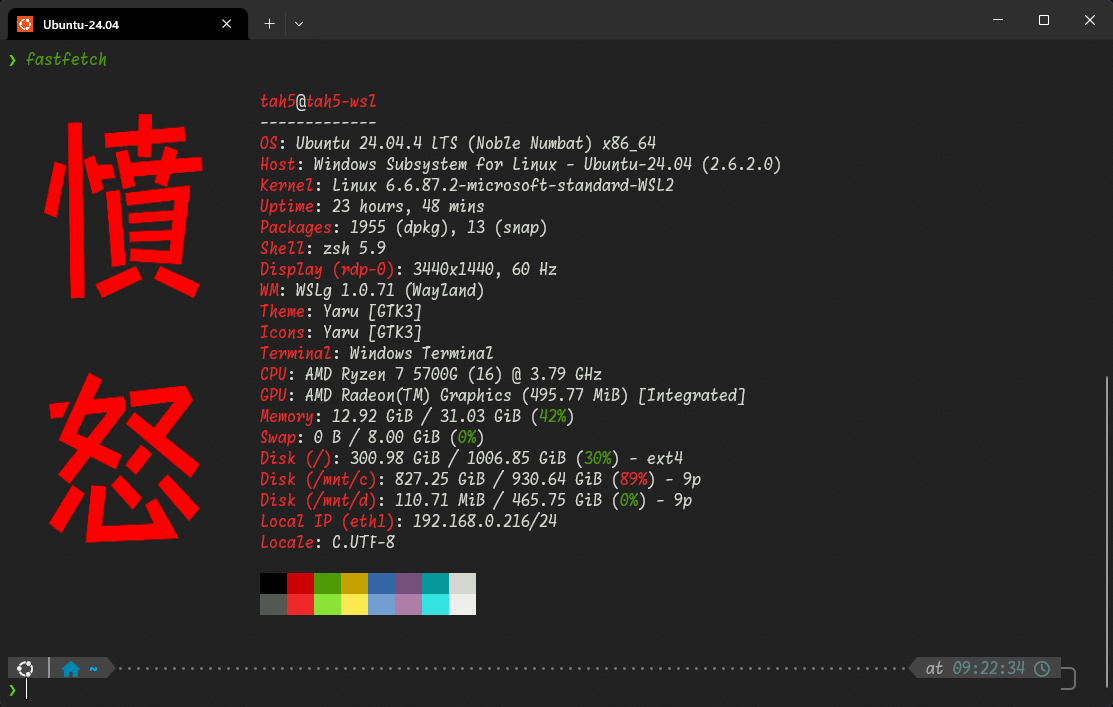
Task: Click the Ubuntu logo in the tab
Action: tap(25, 24)
